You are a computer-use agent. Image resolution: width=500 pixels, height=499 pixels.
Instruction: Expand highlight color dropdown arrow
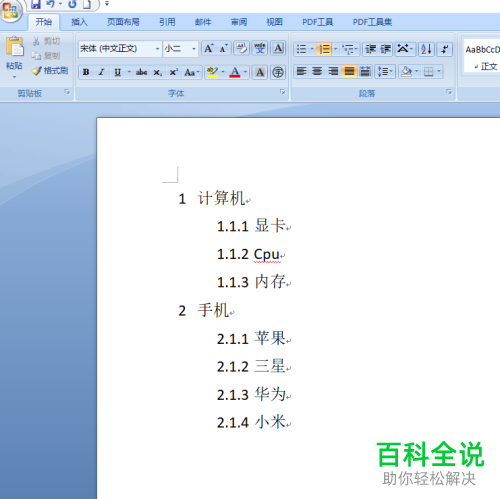coord(223,72)
